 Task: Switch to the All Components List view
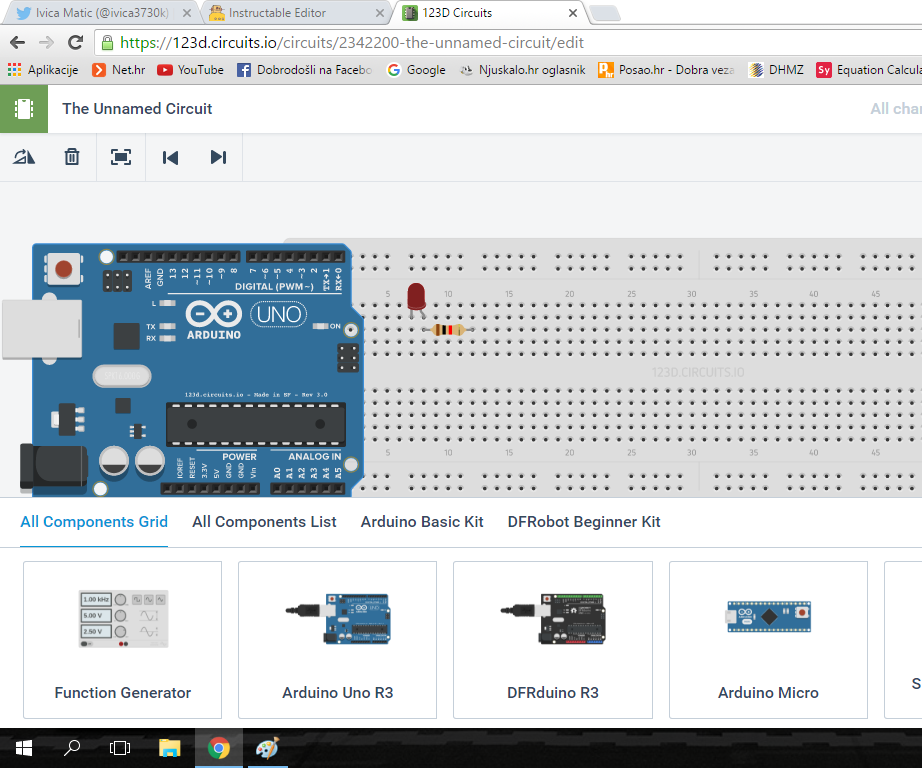click(263, 521)
